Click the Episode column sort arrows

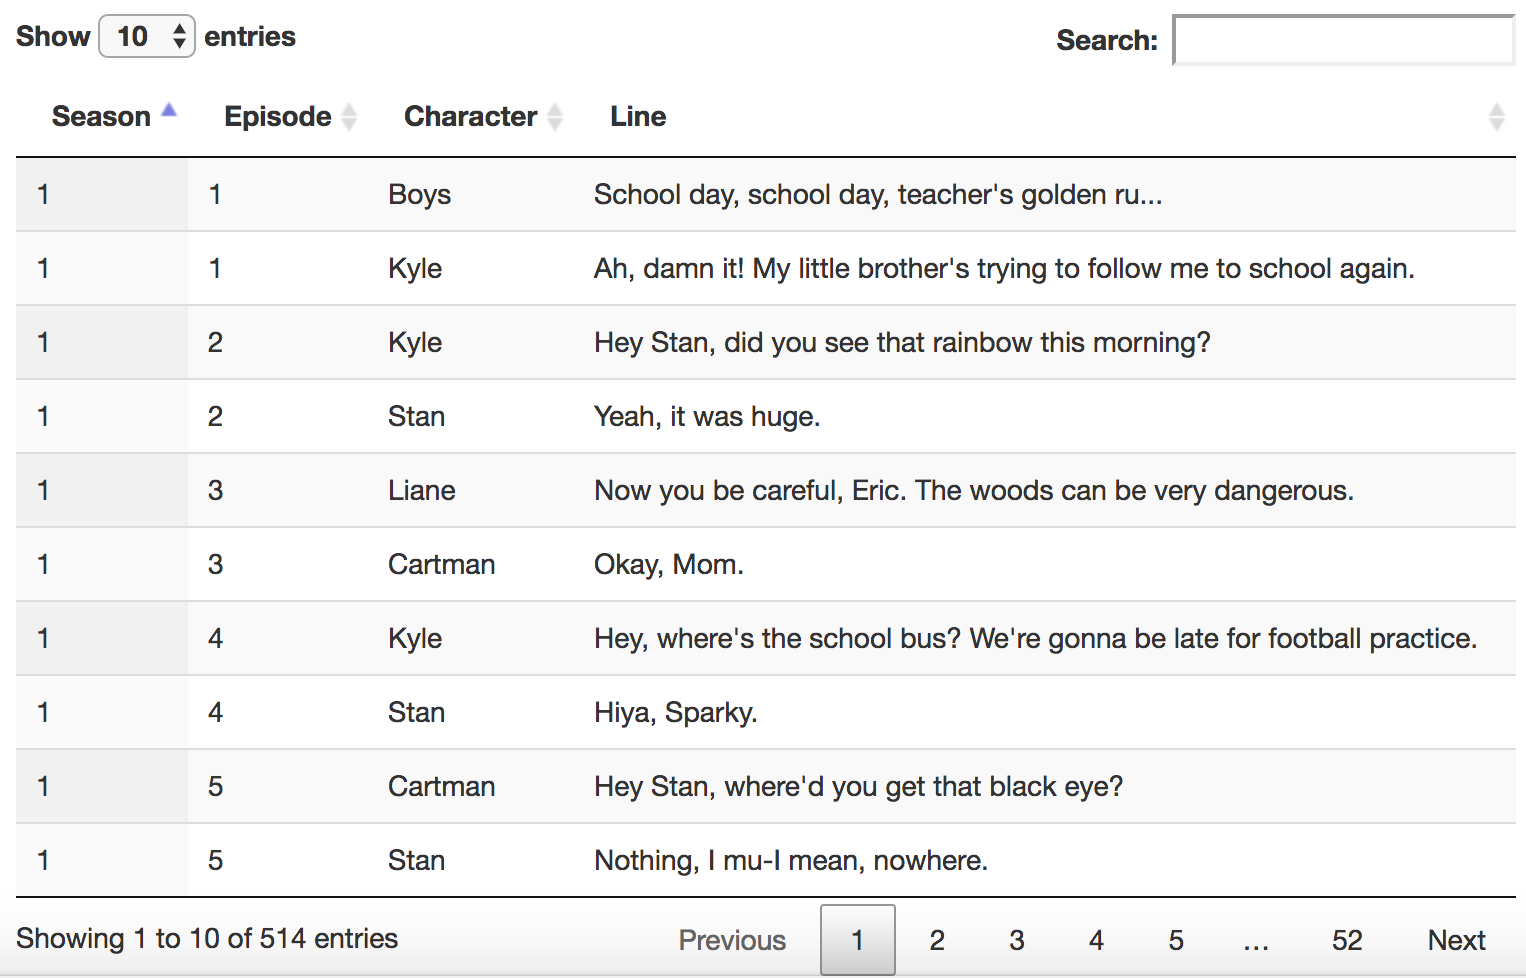pyautogui.click(x=349, y=117)
